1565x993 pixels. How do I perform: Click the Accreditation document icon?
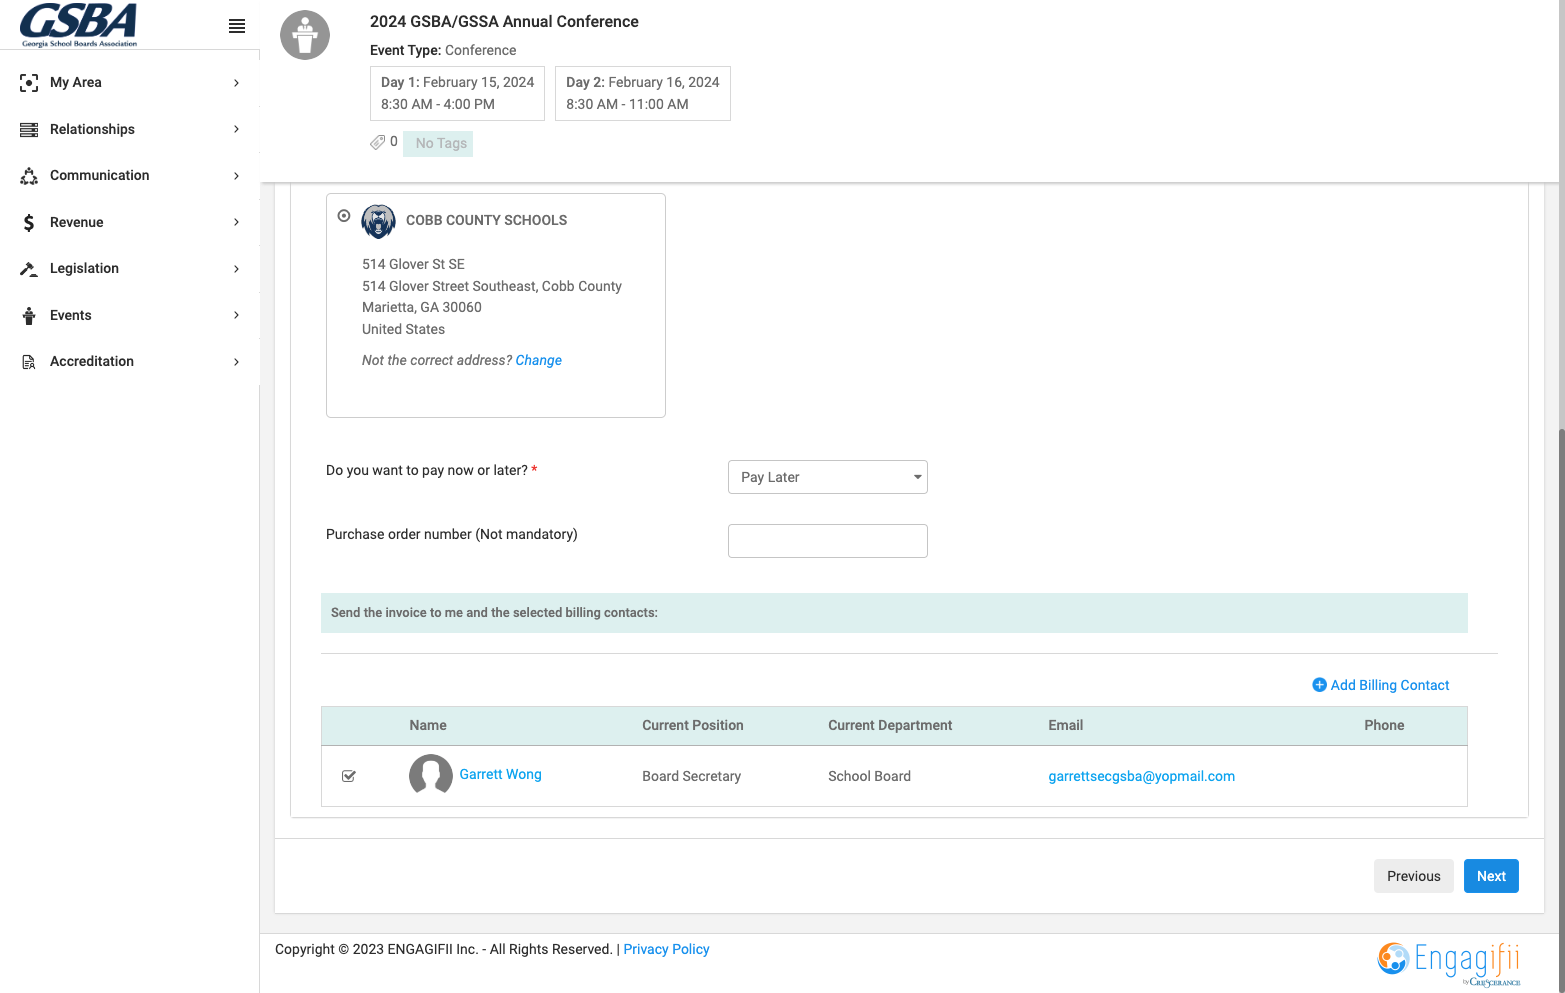(29, 362)
